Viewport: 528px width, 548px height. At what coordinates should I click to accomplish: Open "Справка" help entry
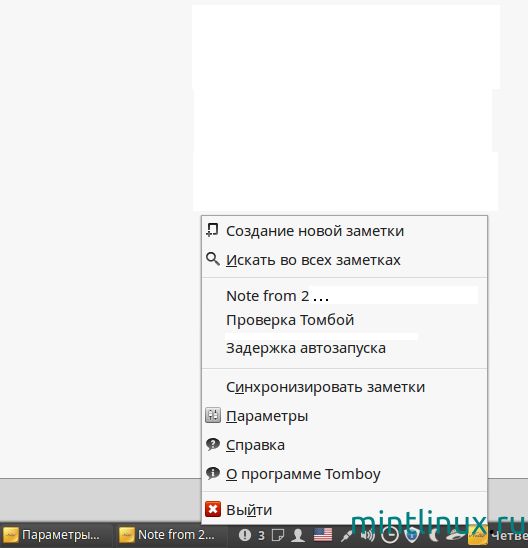point(344,445)
